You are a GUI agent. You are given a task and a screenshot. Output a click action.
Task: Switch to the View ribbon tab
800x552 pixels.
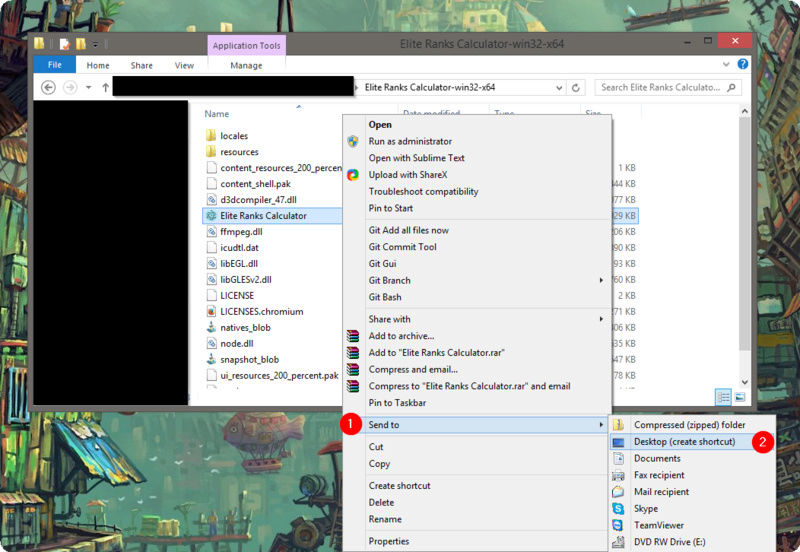click(x=184, y=65)
